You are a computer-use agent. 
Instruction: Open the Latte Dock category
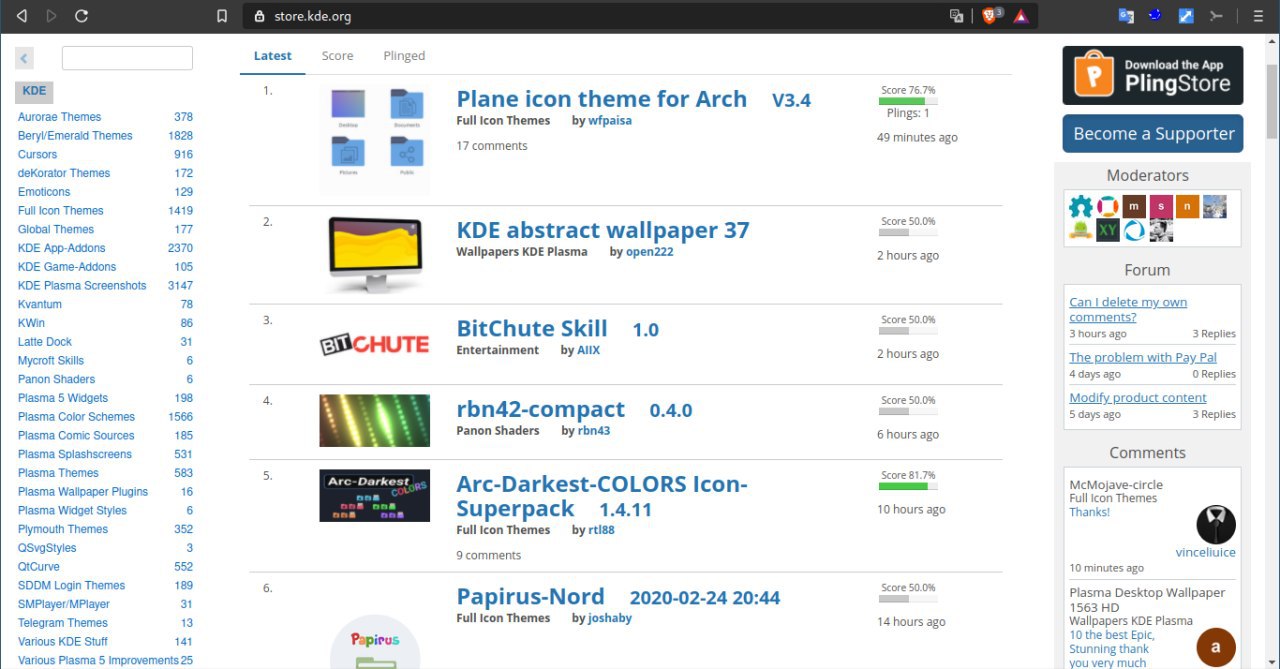pos(45,342)
